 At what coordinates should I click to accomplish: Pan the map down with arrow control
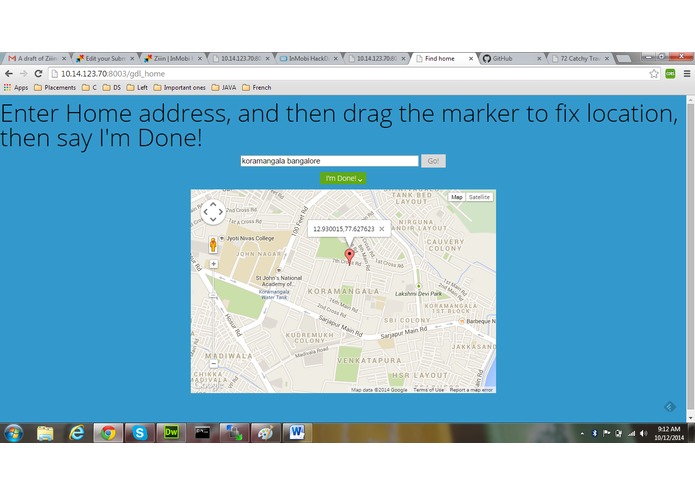[213, 219]
